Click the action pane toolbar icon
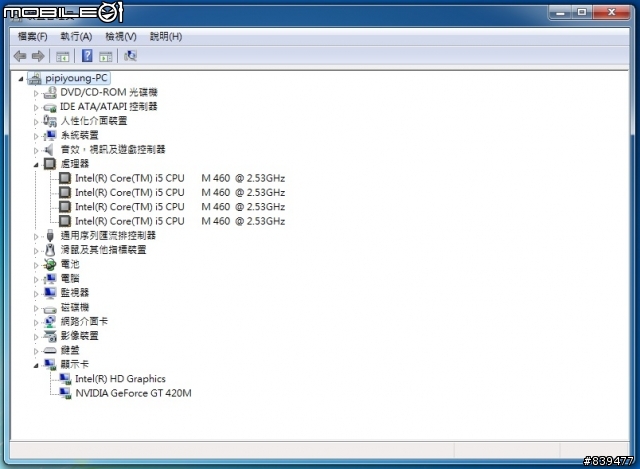The width and height of the screenshot is (640, 469). point(106,56)
